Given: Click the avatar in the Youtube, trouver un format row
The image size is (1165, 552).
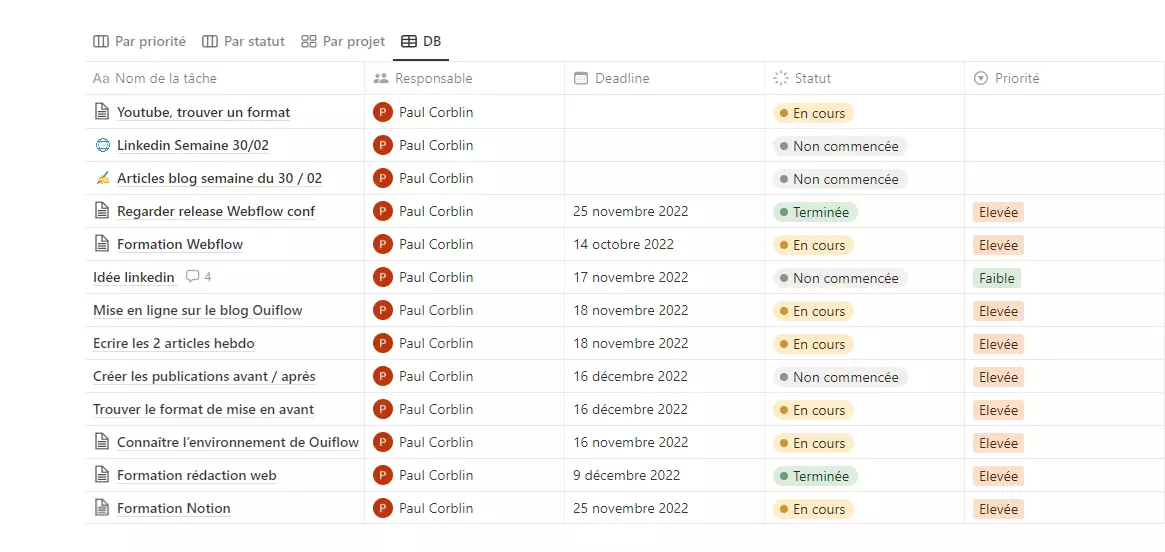Looking at the screenshot, I should tap(383, 112).
